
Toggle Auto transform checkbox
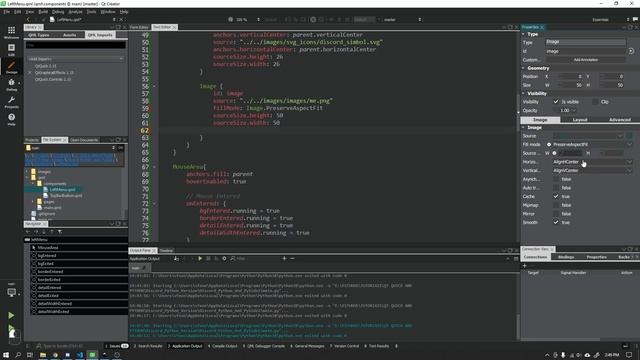(556, 188)
